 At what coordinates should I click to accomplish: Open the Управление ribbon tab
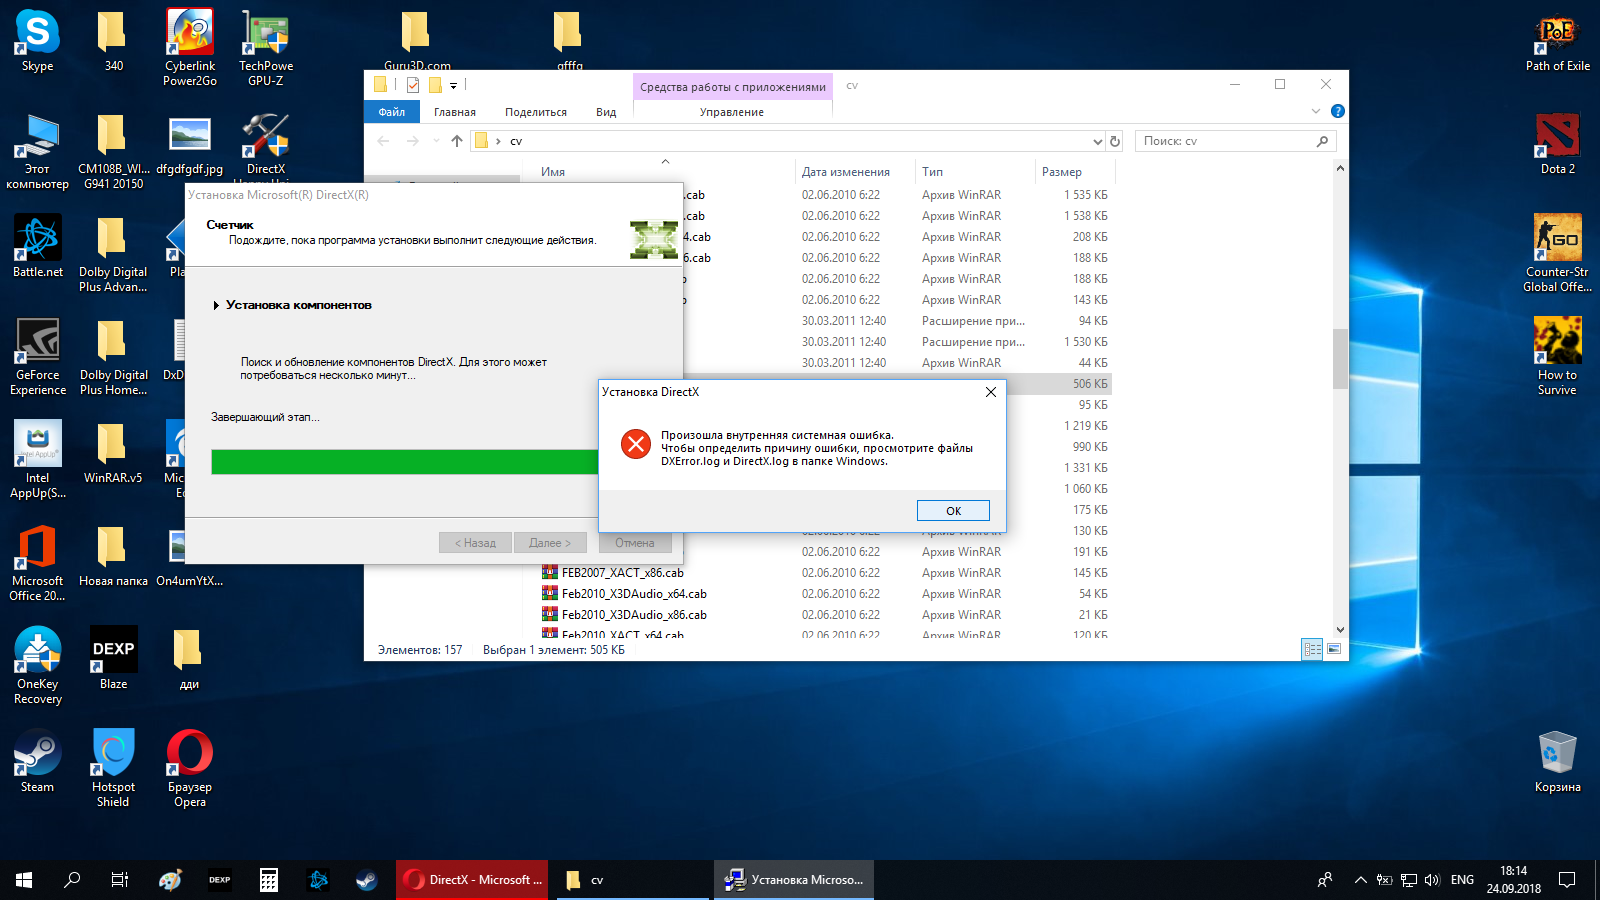click(732, 112)
